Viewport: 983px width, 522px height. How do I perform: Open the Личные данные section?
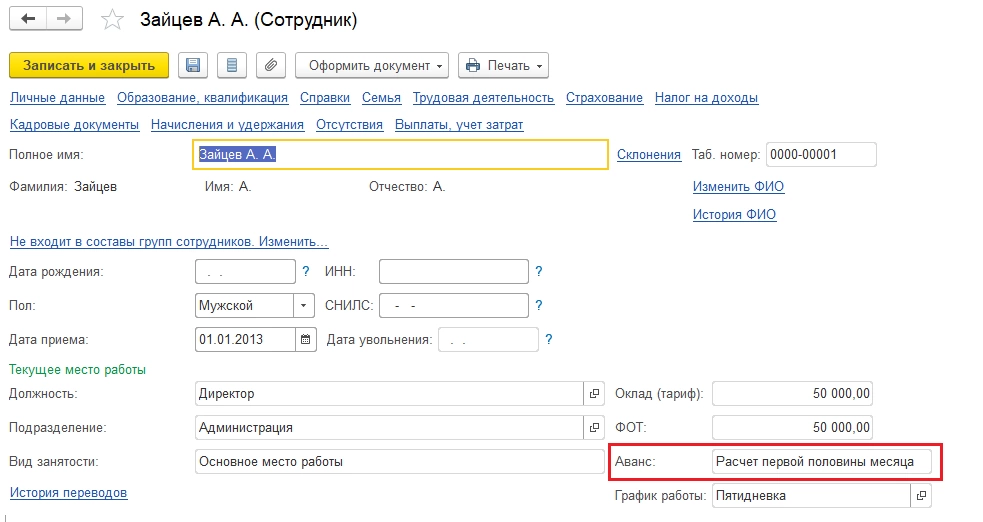(x=57, y=98)
